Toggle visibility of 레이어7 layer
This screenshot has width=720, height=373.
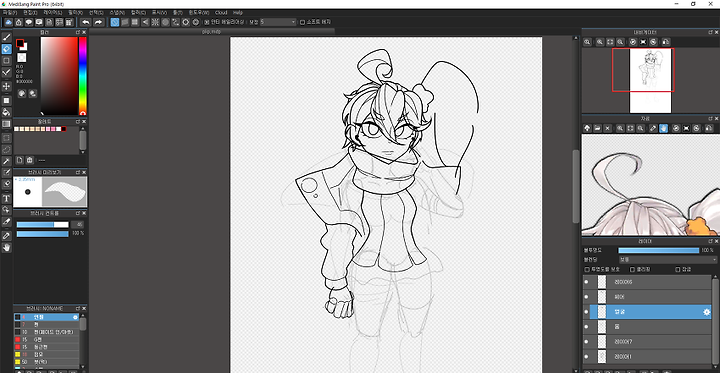[x=586, y=342]
